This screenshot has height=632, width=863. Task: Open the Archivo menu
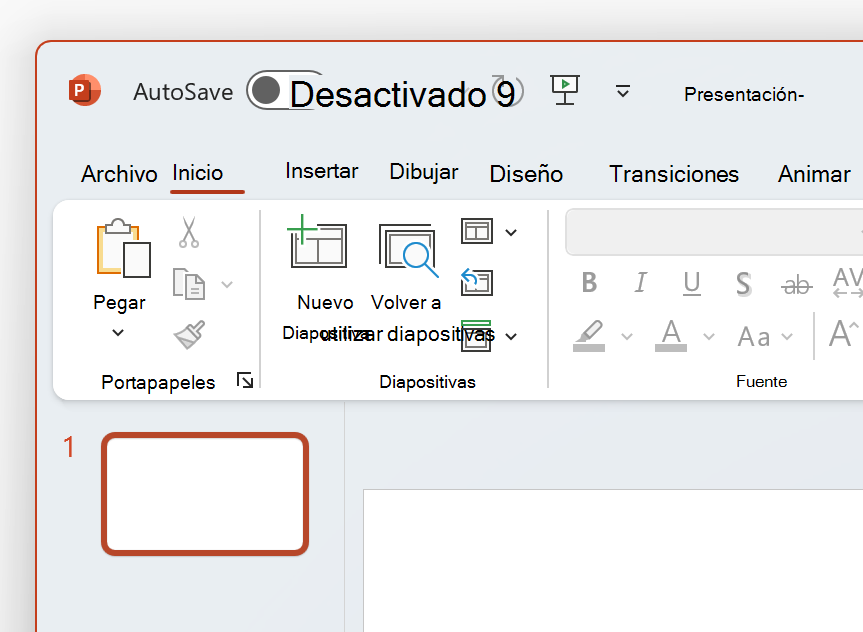click(119, 174)
